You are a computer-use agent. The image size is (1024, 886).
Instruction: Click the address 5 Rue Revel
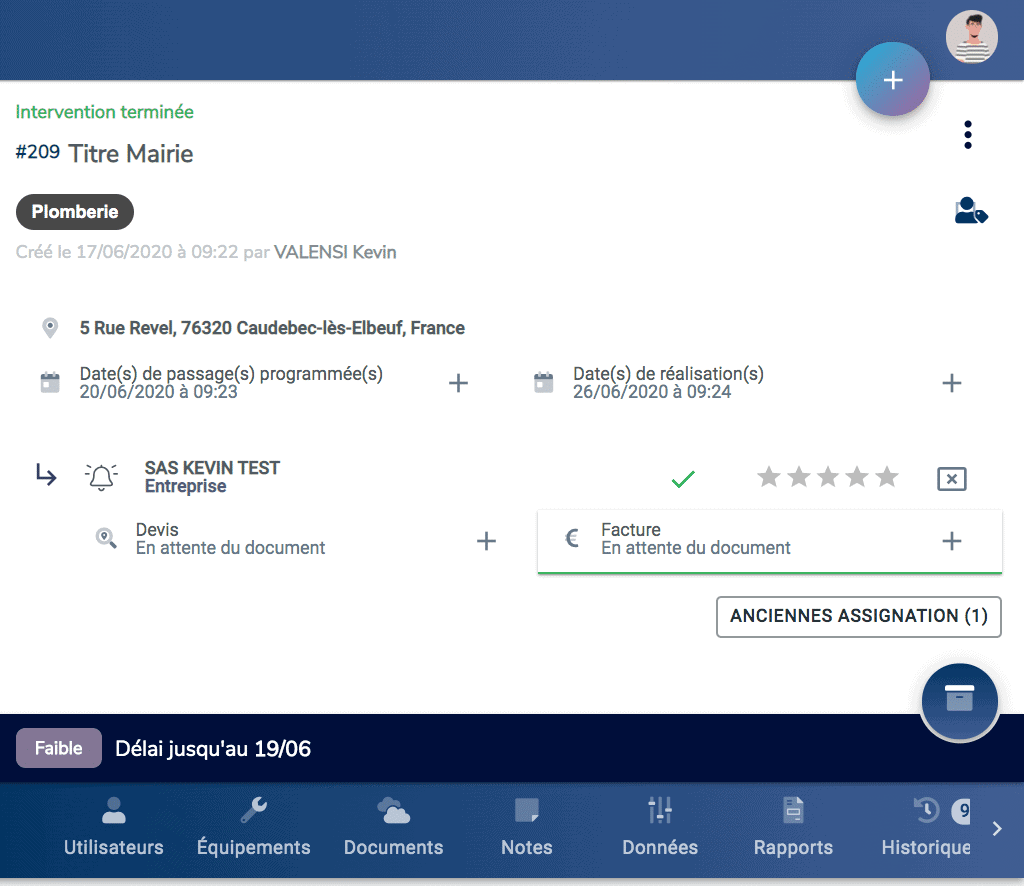[x=272, y=328]
